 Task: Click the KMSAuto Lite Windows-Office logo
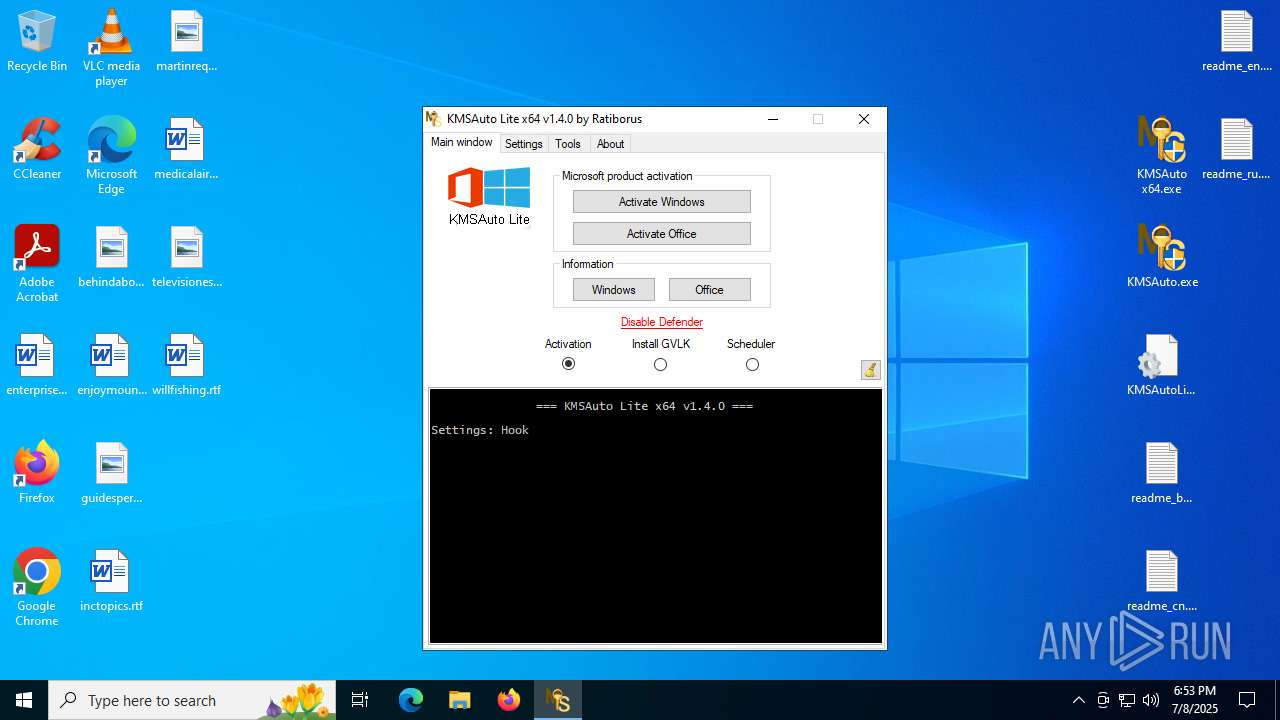(489, 196)
